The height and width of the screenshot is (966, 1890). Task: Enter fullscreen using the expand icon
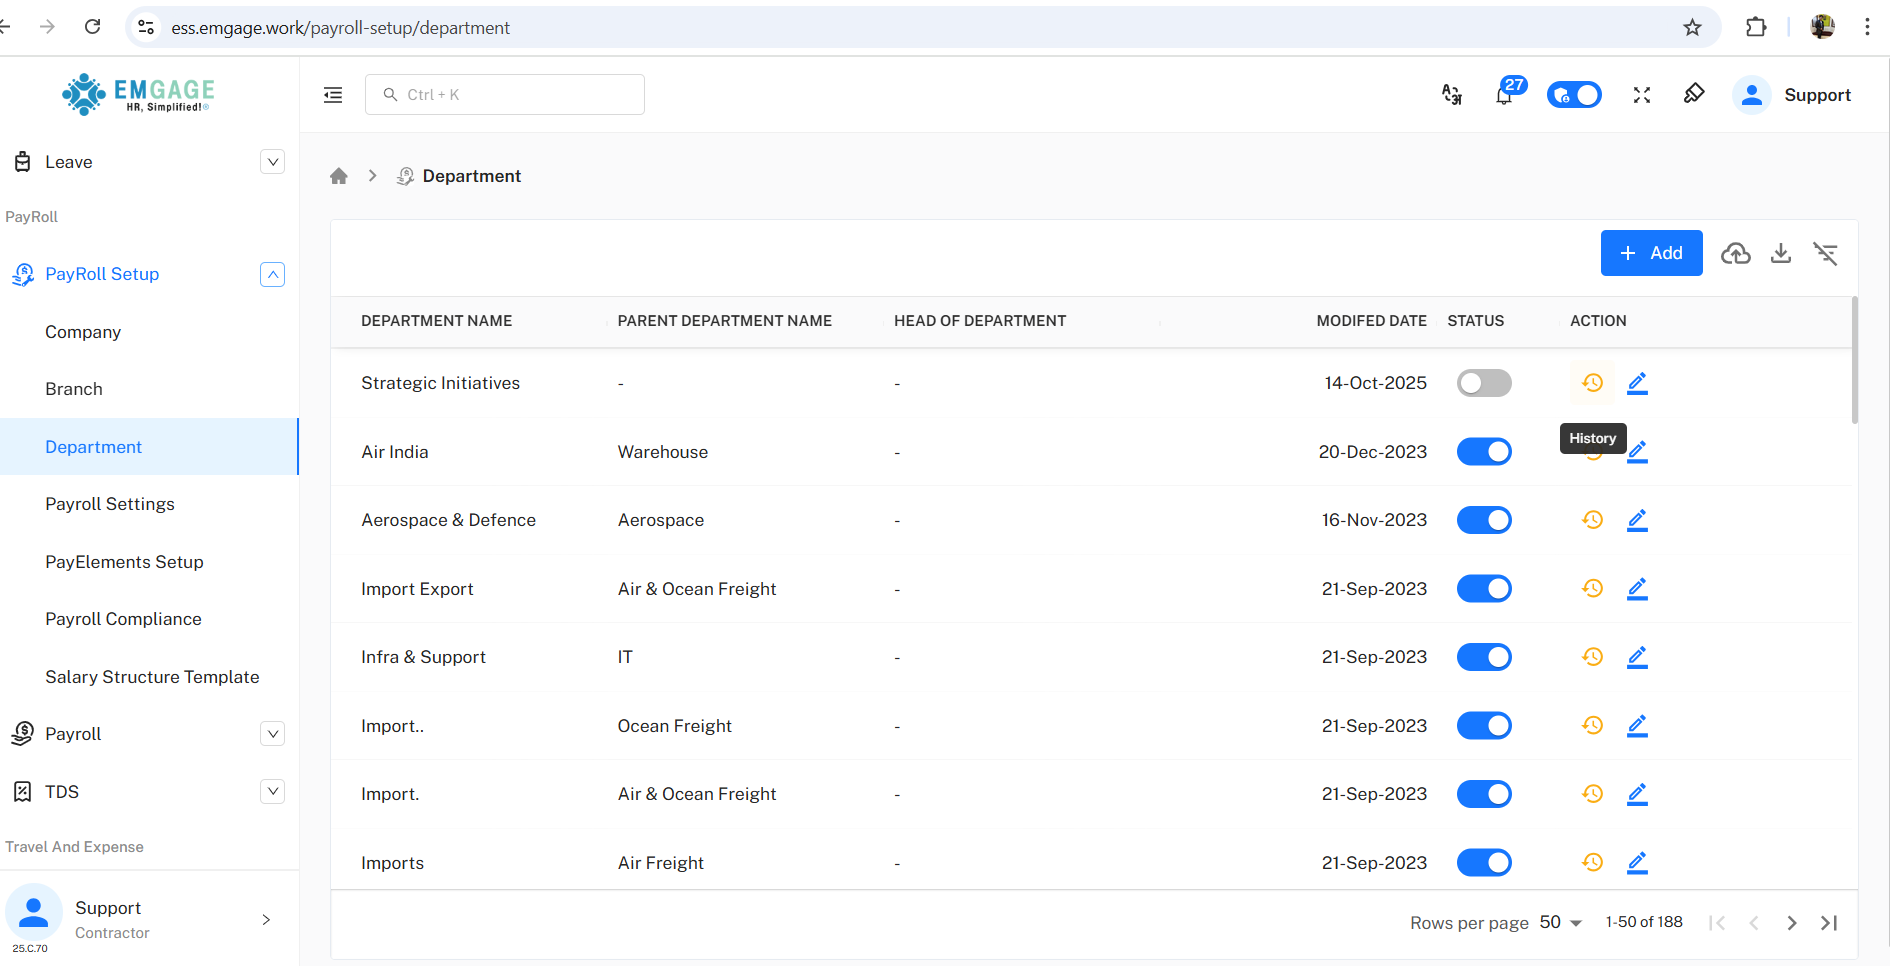click(1642, 95)
